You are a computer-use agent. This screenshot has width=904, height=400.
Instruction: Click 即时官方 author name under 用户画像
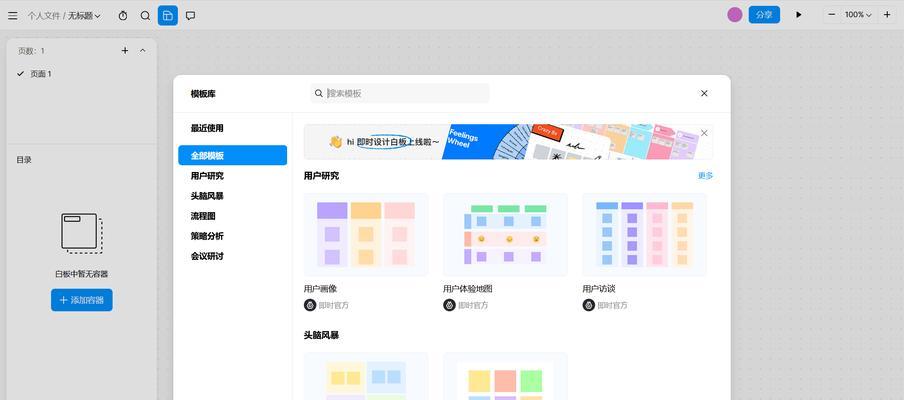pyautogui.click(x=334, y=305)
